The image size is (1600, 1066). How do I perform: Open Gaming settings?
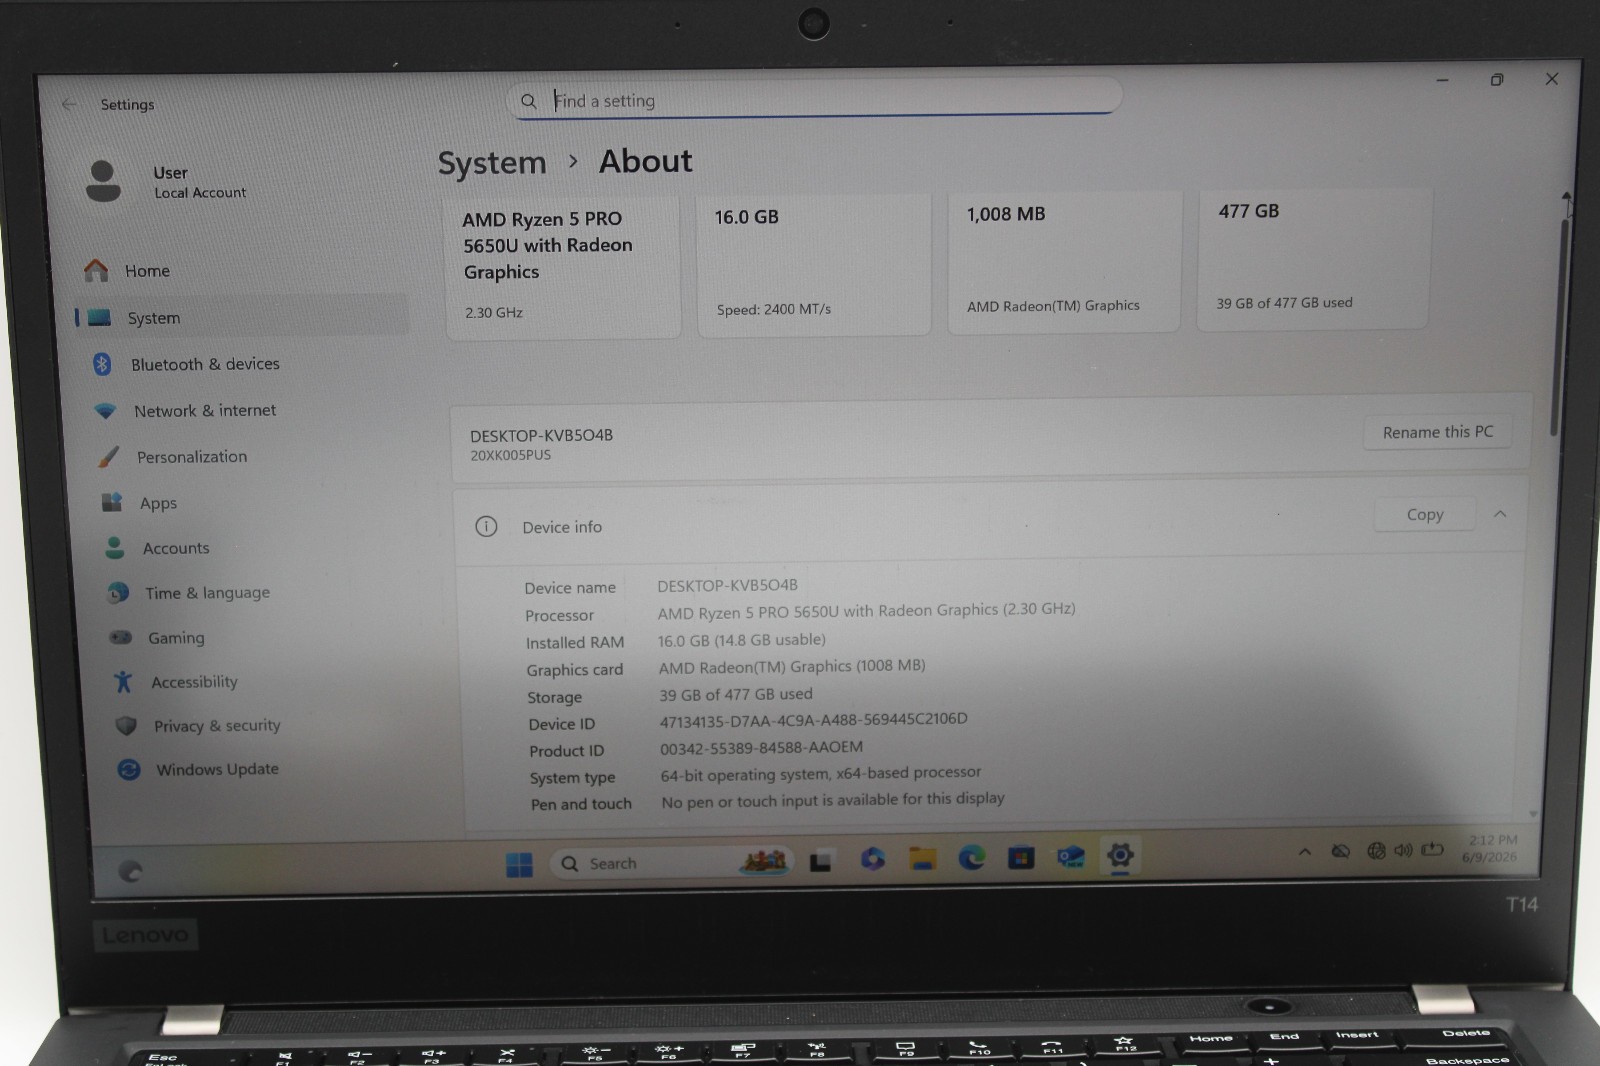[x=175, y=638]
